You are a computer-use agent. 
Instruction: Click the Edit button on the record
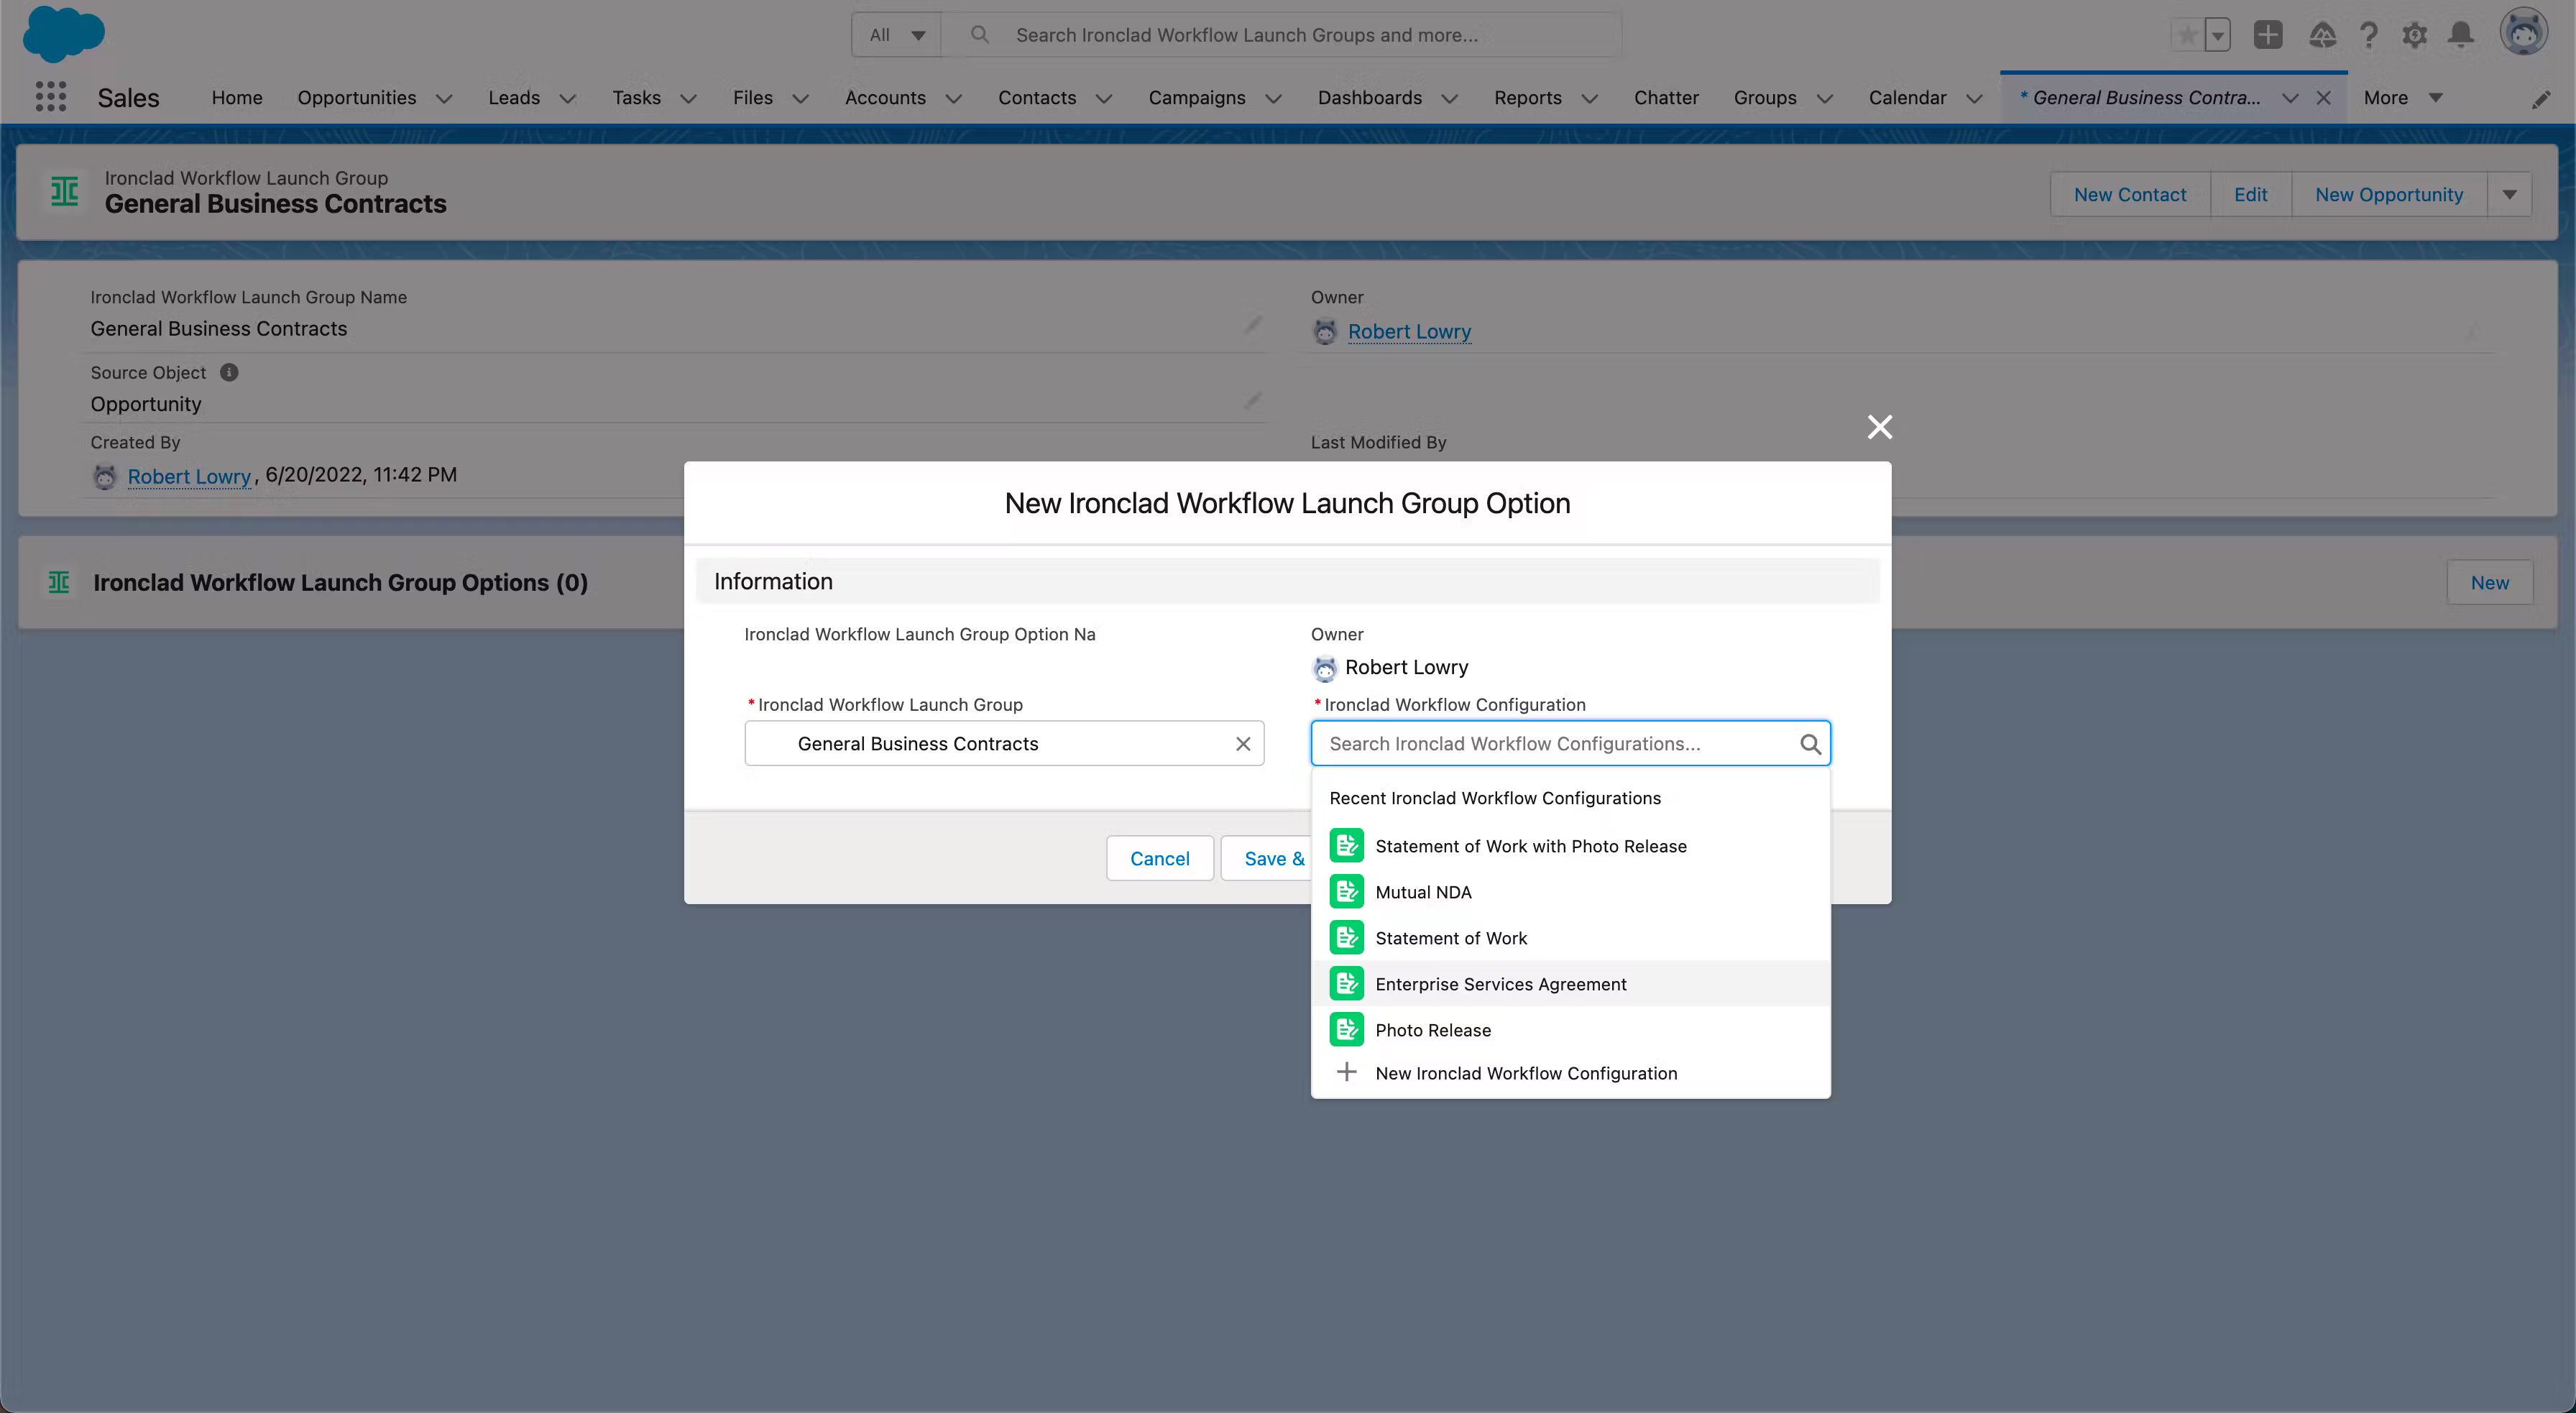(x=2250, y=195)
